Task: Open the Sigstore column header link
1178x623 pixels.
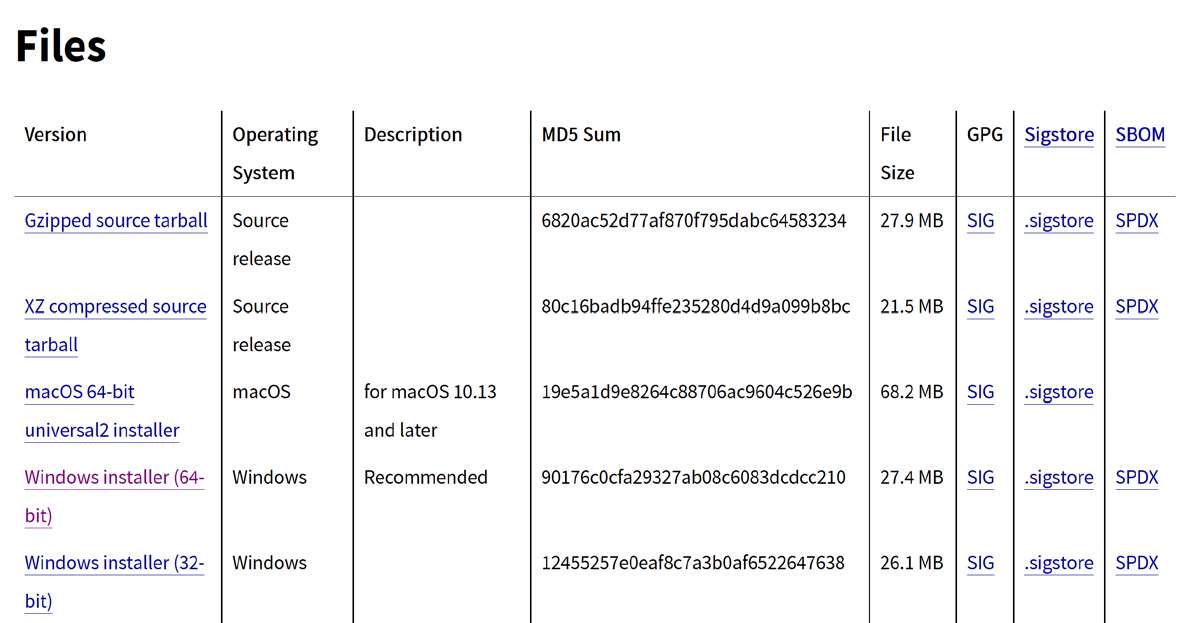Action: tap(1059, 135)
